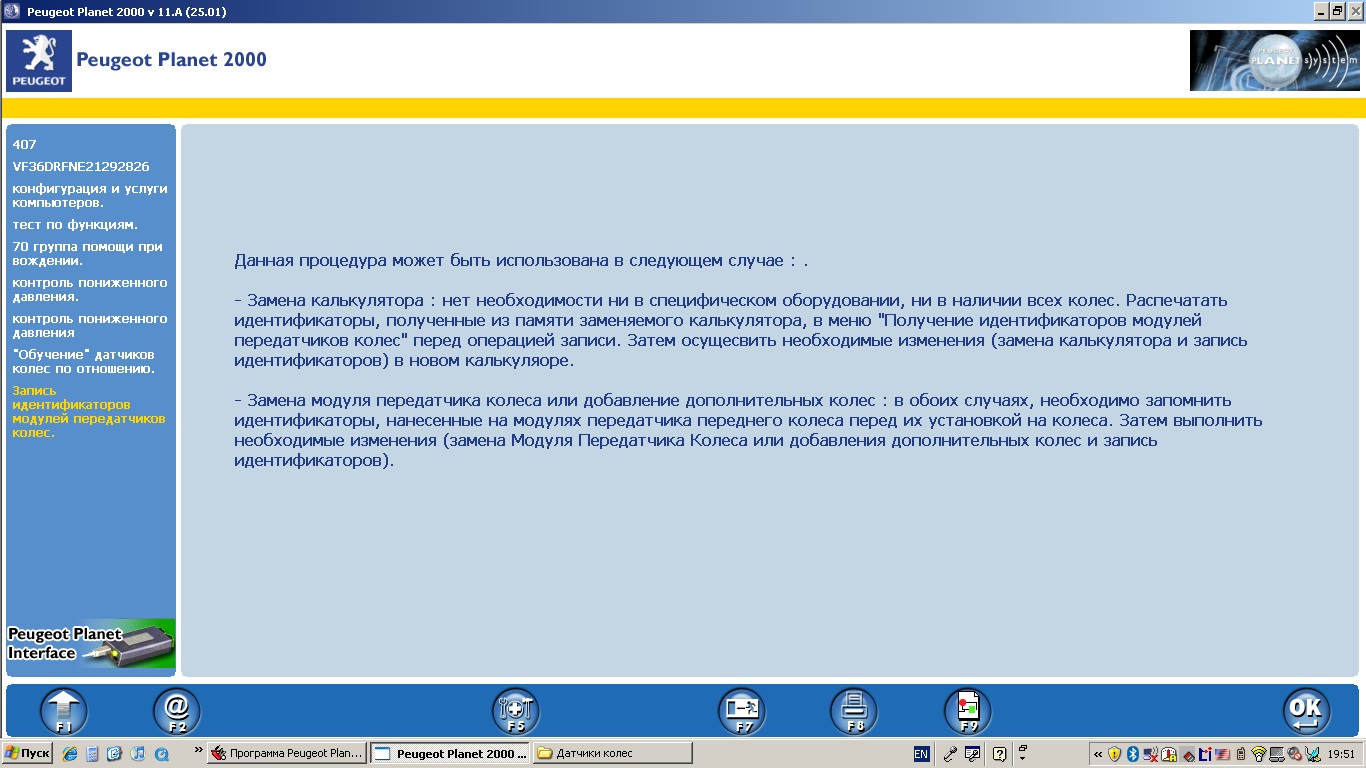Open 'конфигурация и услуги компьютеров' sidebar entry

pos(90,195)
